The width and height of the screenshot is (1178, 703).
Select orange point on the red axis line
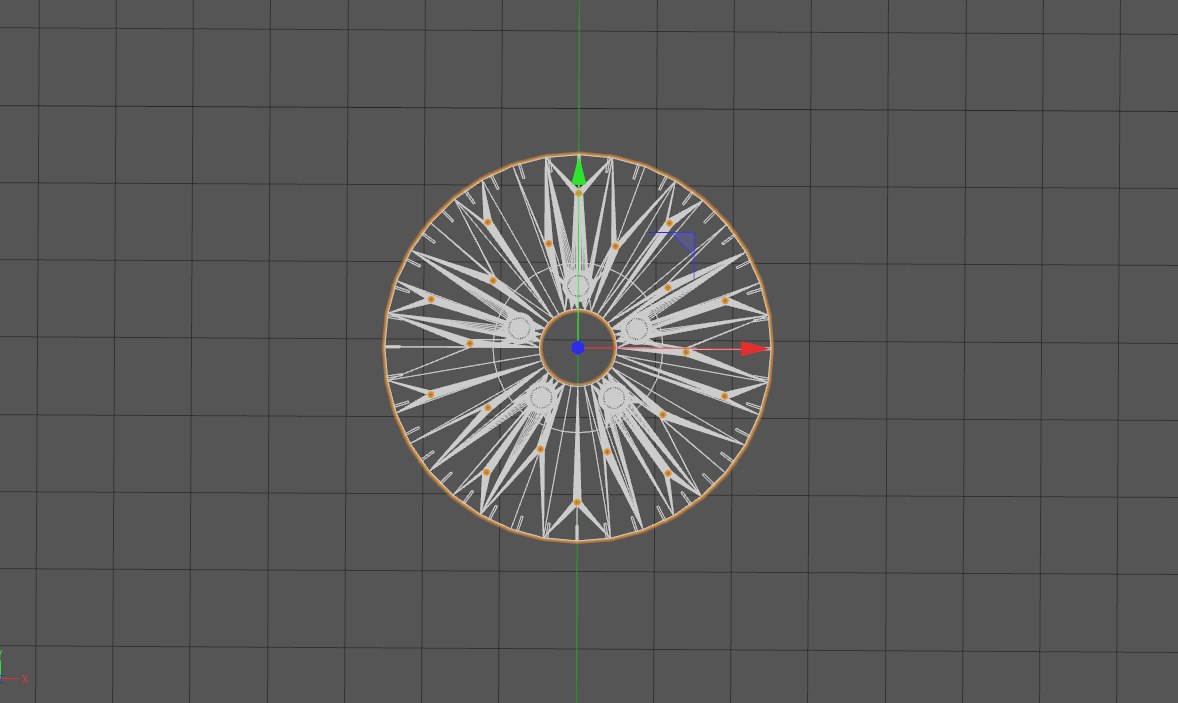click(686, 352)
